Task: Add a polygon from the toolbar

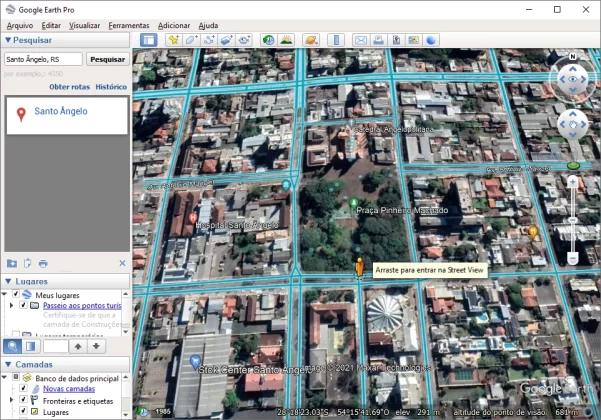Action: pos(191,40)
